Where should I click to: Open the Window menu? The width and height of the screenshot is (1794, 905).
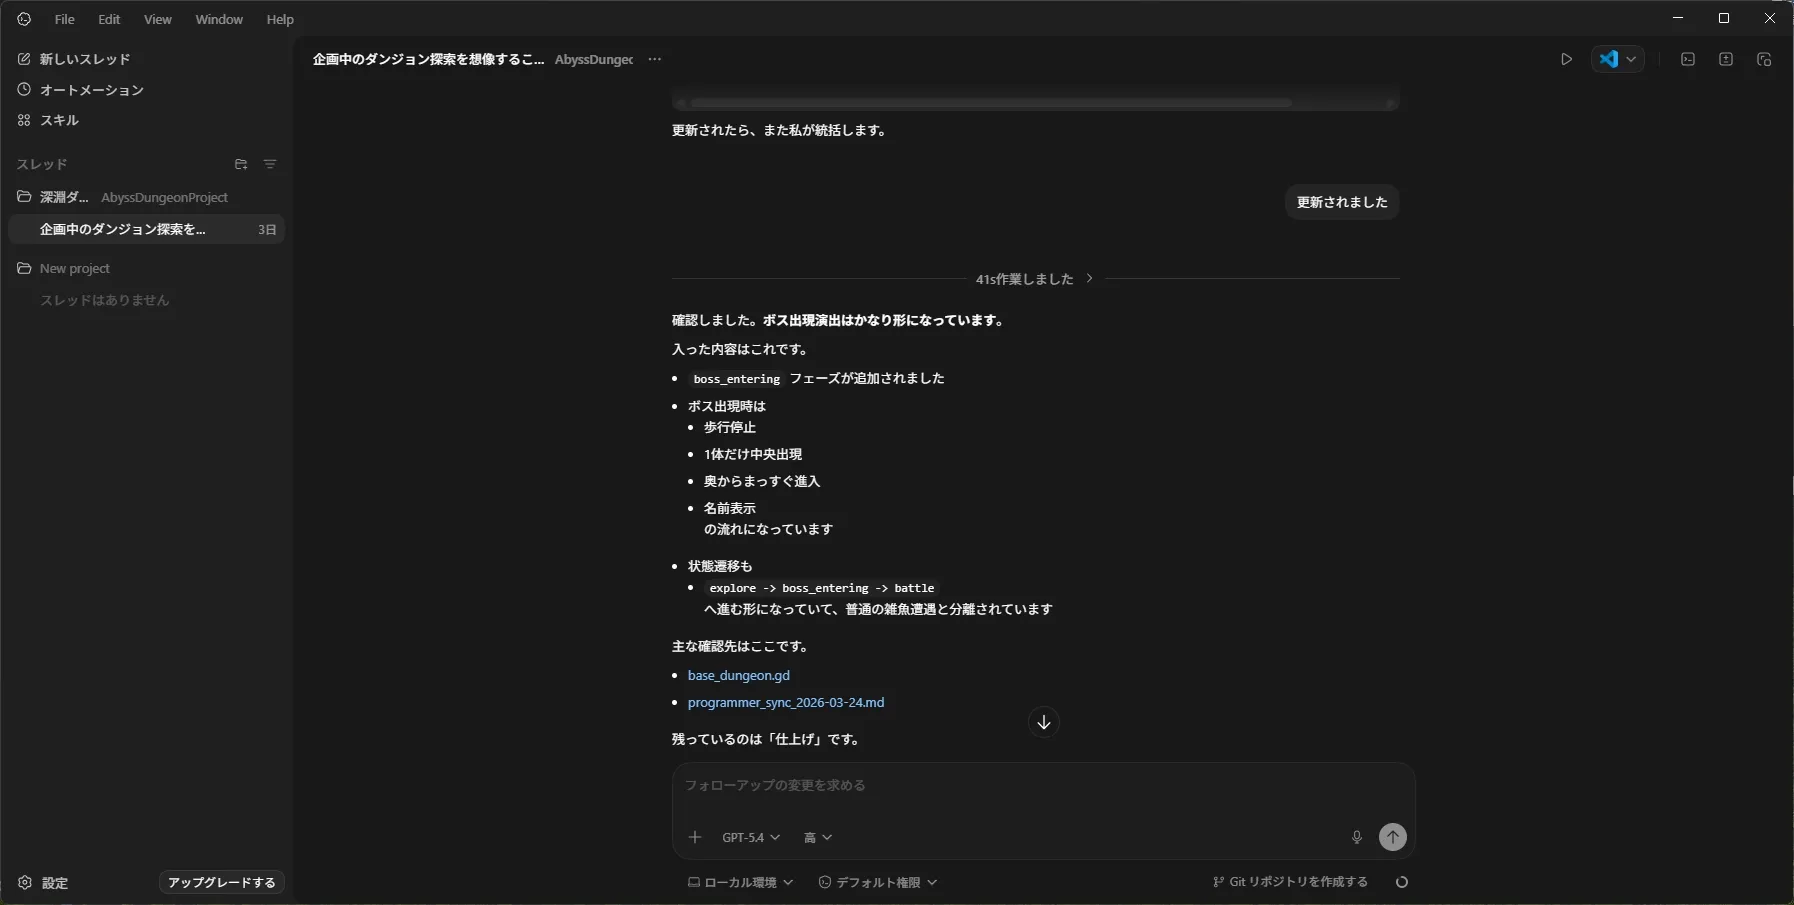coord(219,19)
